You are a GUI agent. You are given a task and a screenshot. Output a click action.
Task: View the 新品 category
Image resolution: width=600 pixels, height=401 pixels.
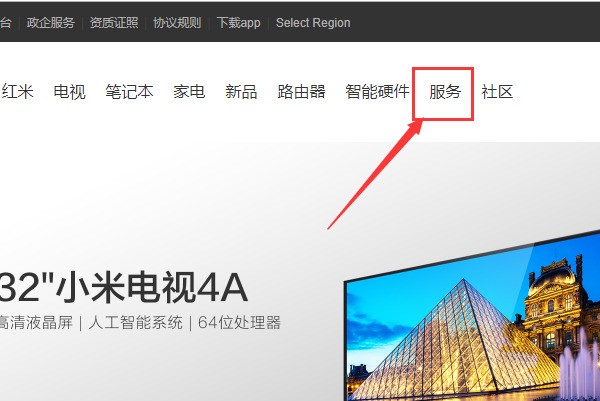point(241,92)
